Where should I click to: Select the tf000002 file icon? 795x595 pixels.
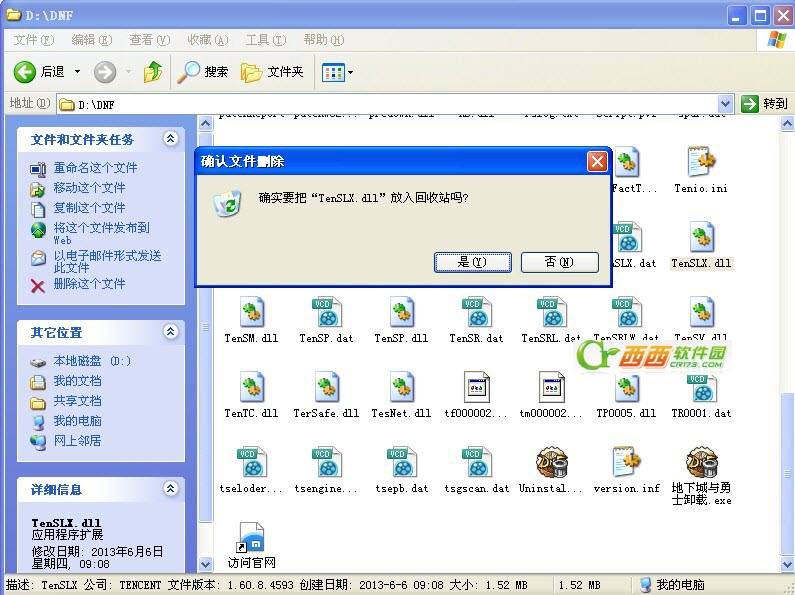coord(477,387)
